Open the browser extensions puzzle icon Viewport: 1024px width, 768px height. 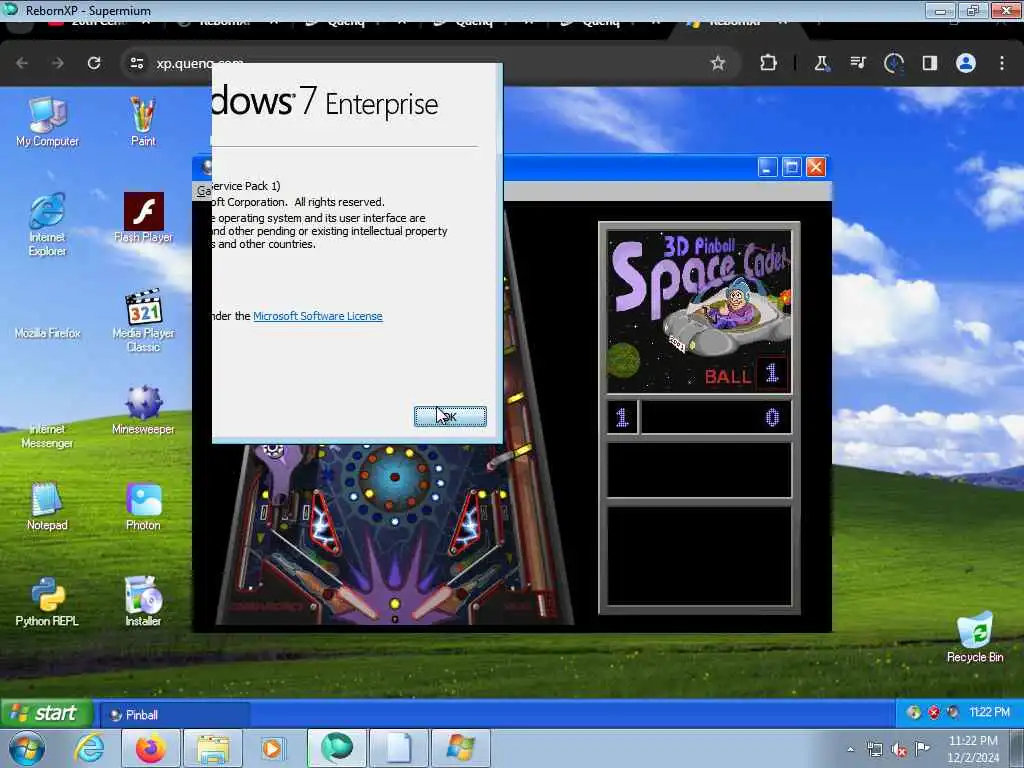click(769, 63)
